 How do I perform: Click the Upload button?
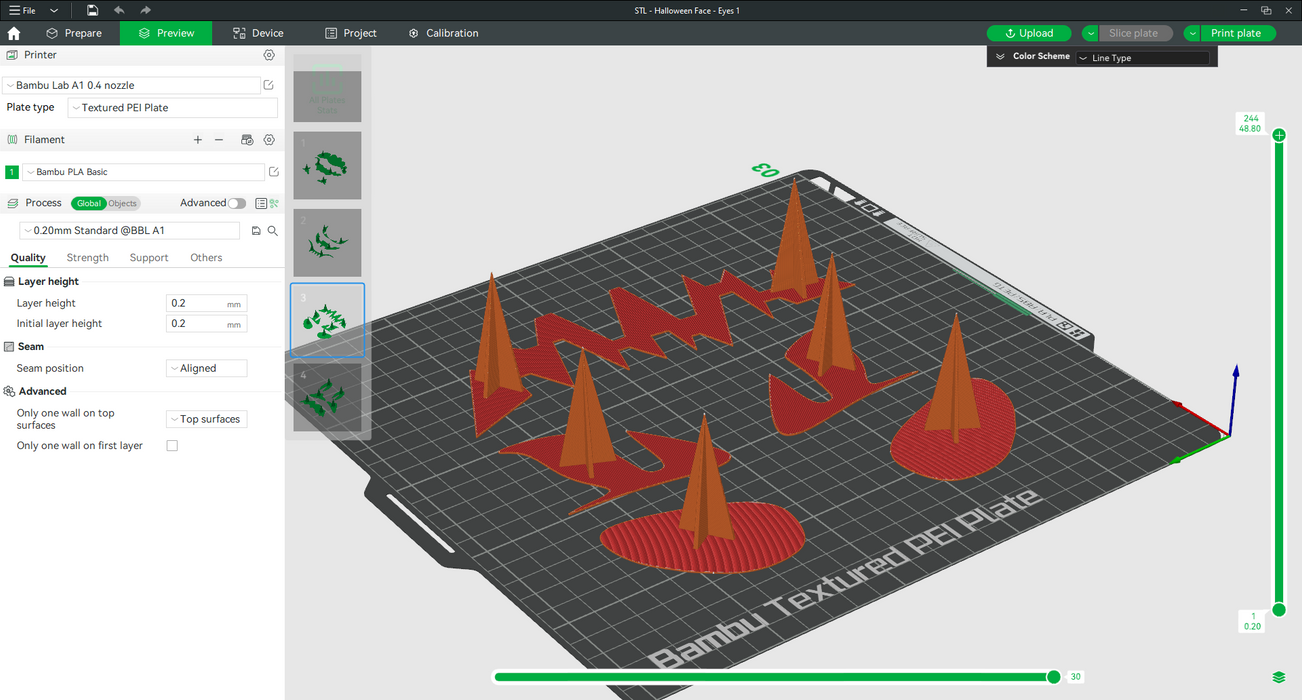click(1029, 33)
